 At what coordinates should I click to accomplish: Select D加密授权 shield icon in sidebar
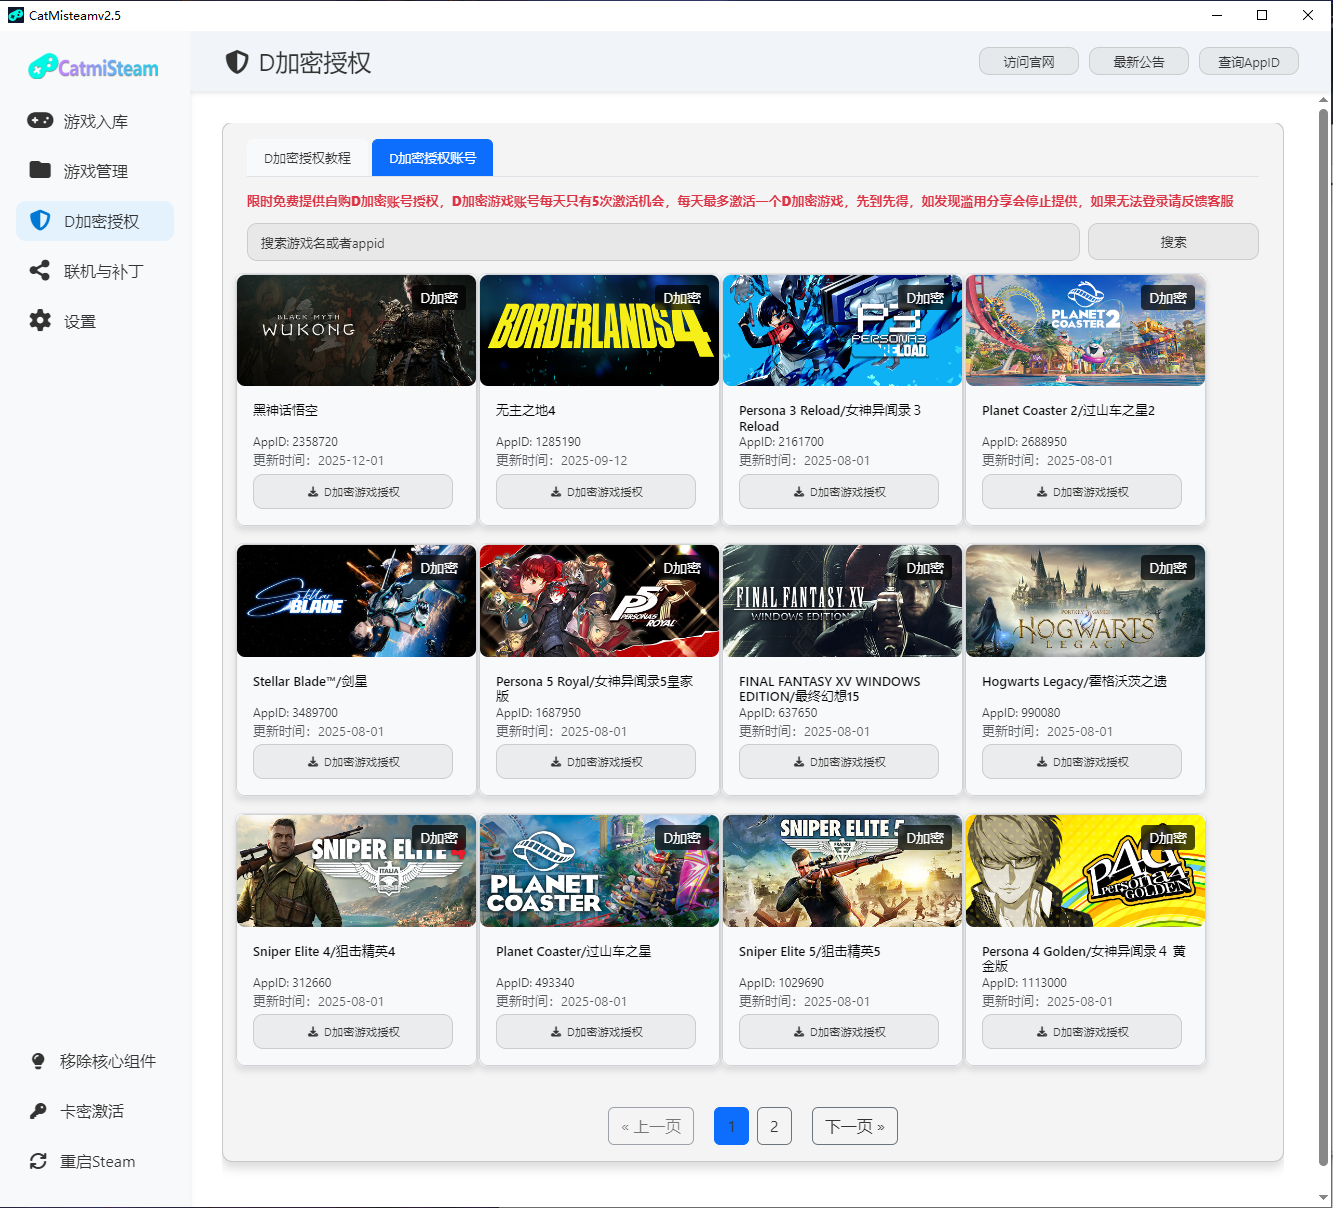(40, 220)
